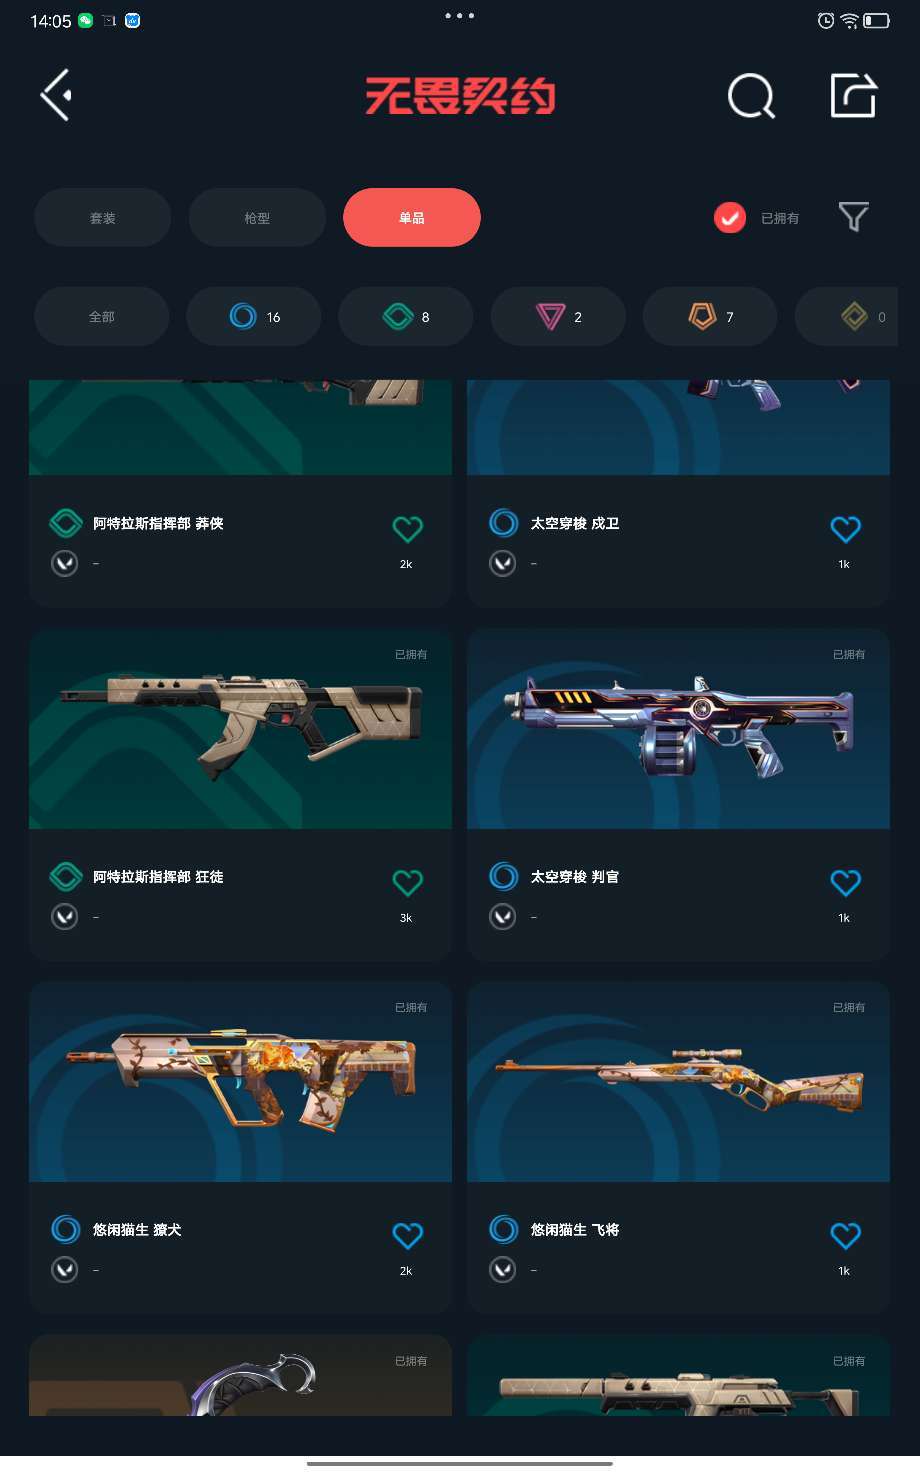This screenshot has height=1472, width=920.
Task: Open the search magnifier icon
Action: point(751,96)
